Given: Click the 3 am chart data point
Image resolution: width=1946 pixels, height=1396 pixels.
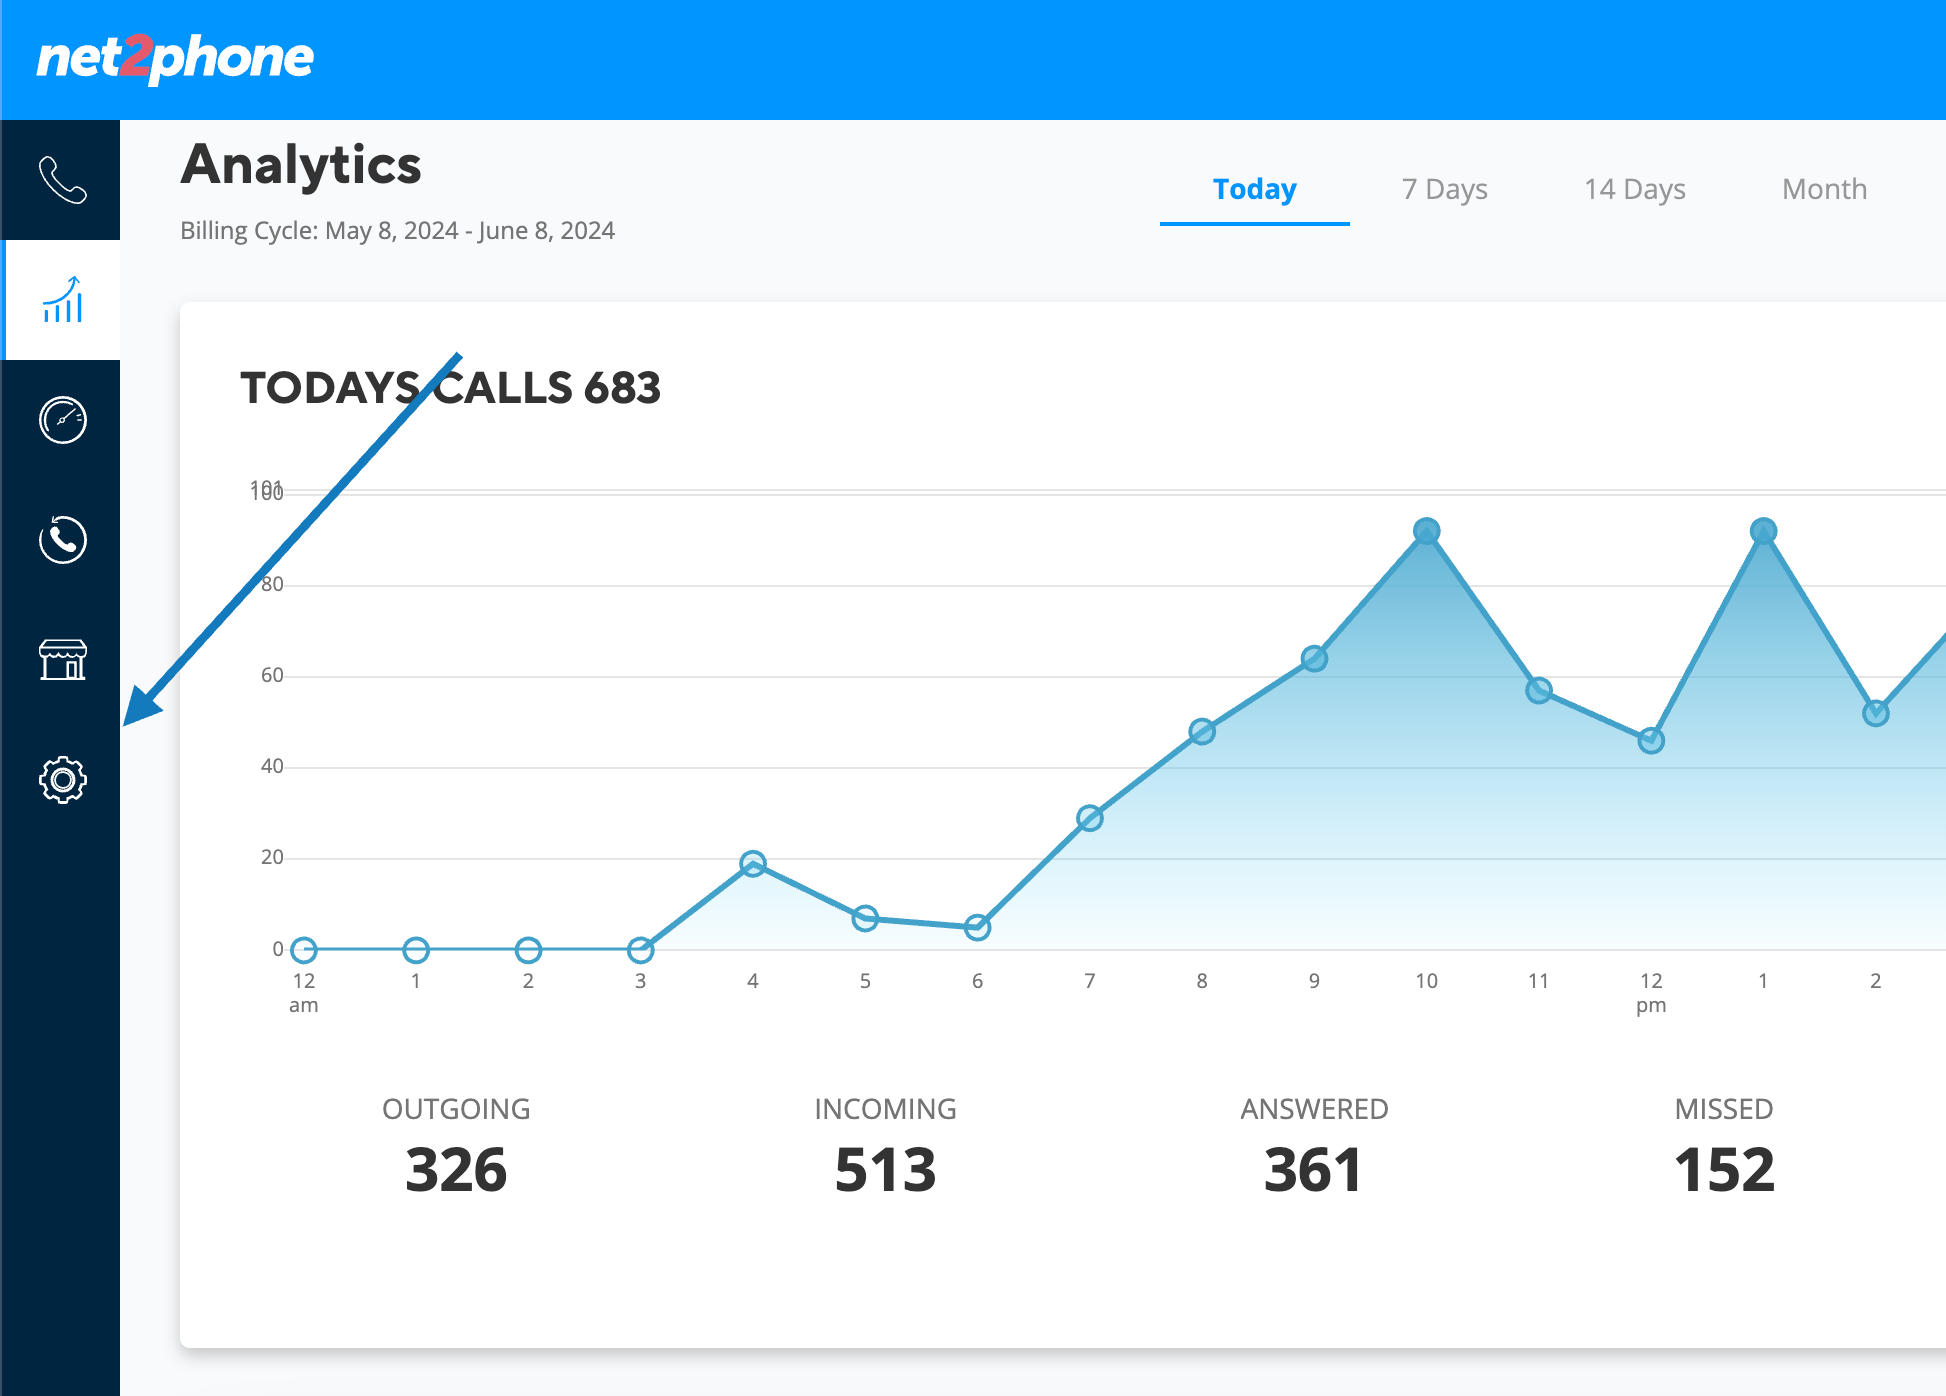Looking at the screenshot, I should click(641, 950).
